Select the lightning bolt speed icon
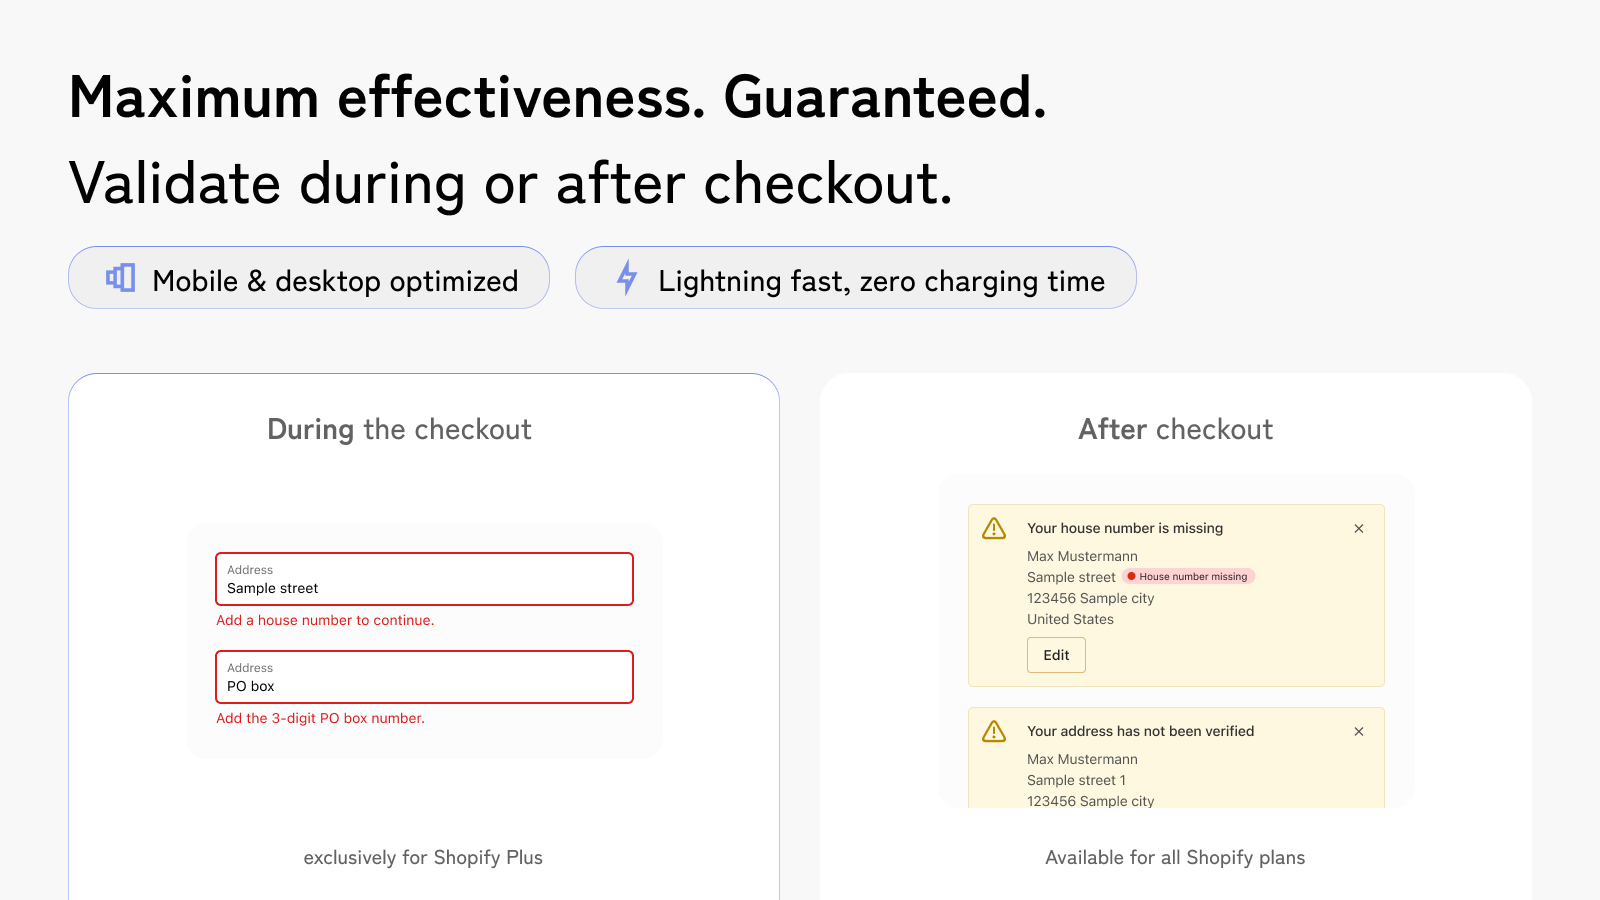1600x900 pixels. [627, 278]
